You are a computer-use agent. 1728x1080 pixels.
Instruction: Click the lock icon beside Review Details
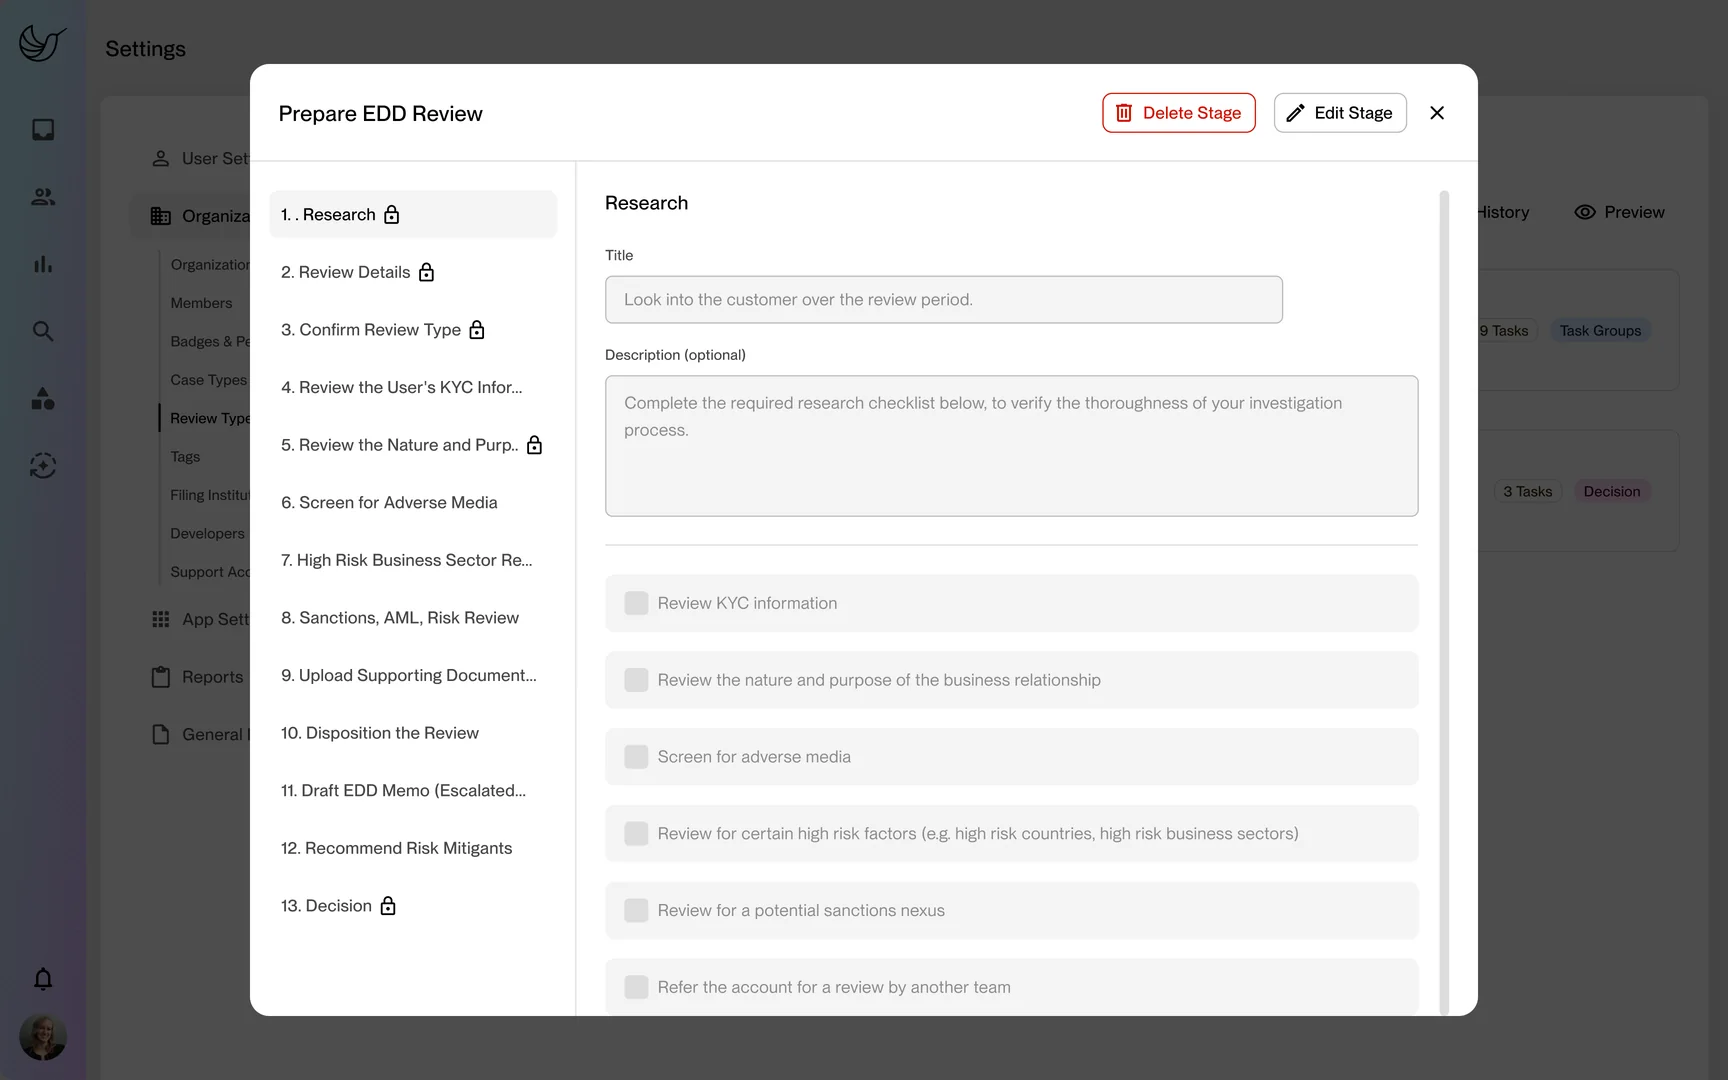pyautogui.click(x=426, y=272)
